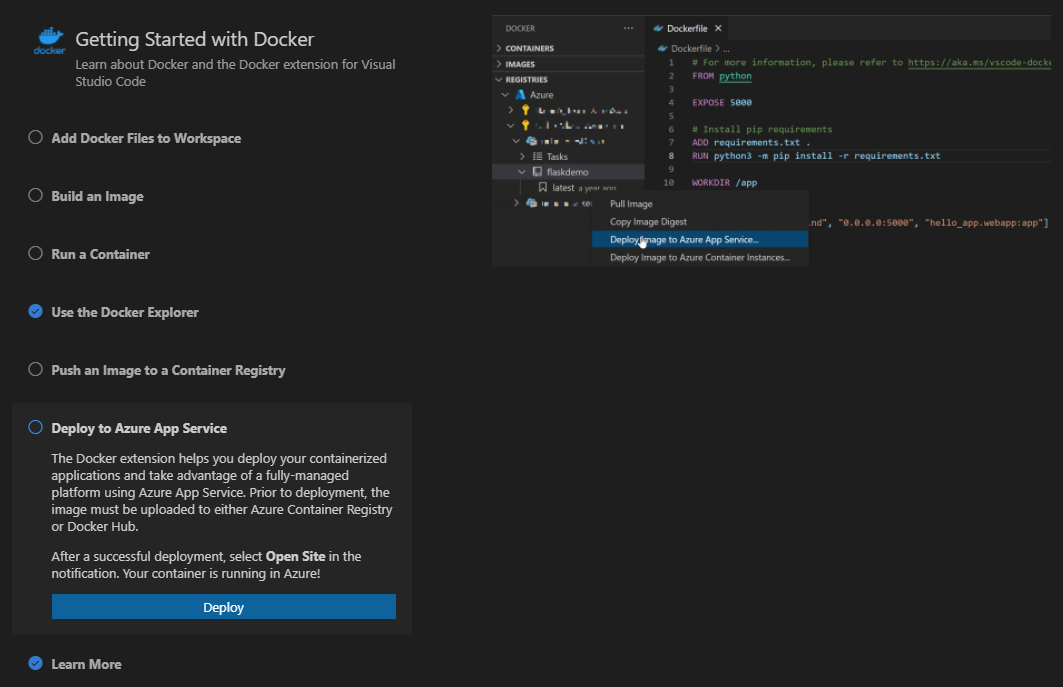1063x687 pixels.
Task: Click the Azure logo in the Registries tree
Action: 521,95
